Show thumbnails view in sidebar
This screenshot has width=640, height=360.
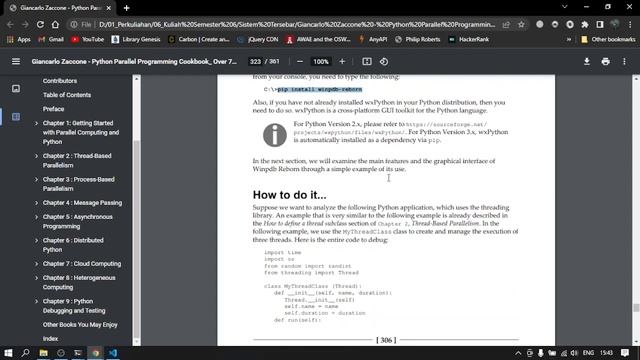click(x=16, y=89)
